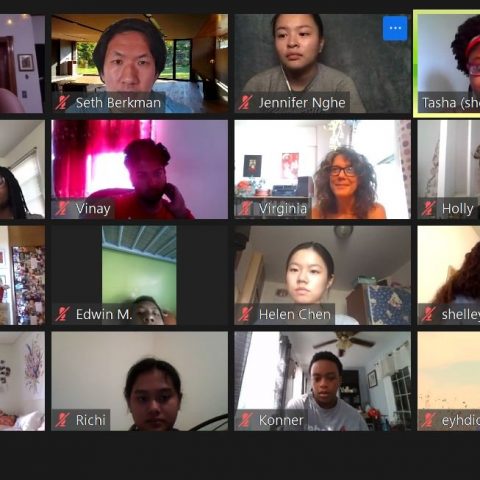Screen dimensions: 480x480
Task: Click Konner's muted microphone icon
Action: (246, 420)
